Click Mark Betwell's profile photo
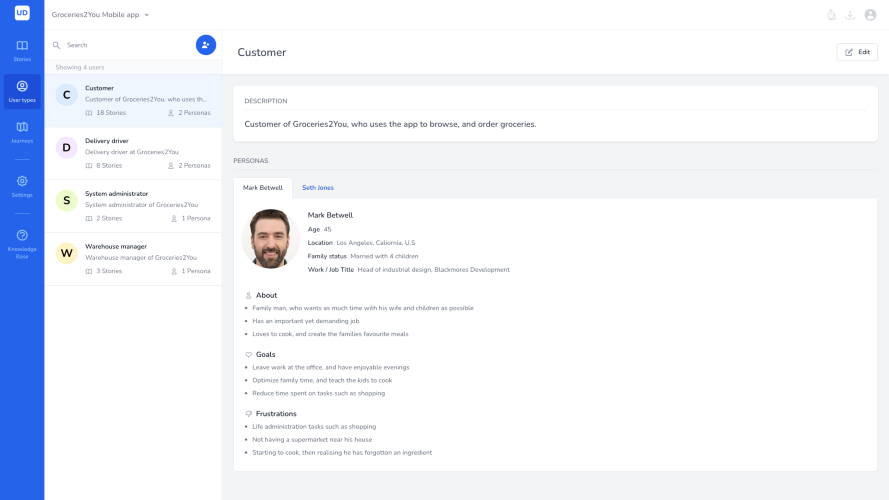The height and width of the screenshot is (500, 889). (x=270, y=239)
